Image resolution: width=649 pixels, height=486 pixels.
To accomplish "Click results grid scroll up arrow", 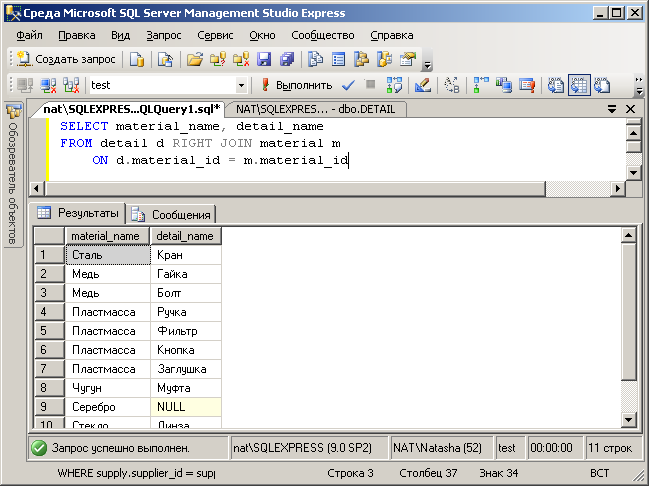I will [629, 235].
